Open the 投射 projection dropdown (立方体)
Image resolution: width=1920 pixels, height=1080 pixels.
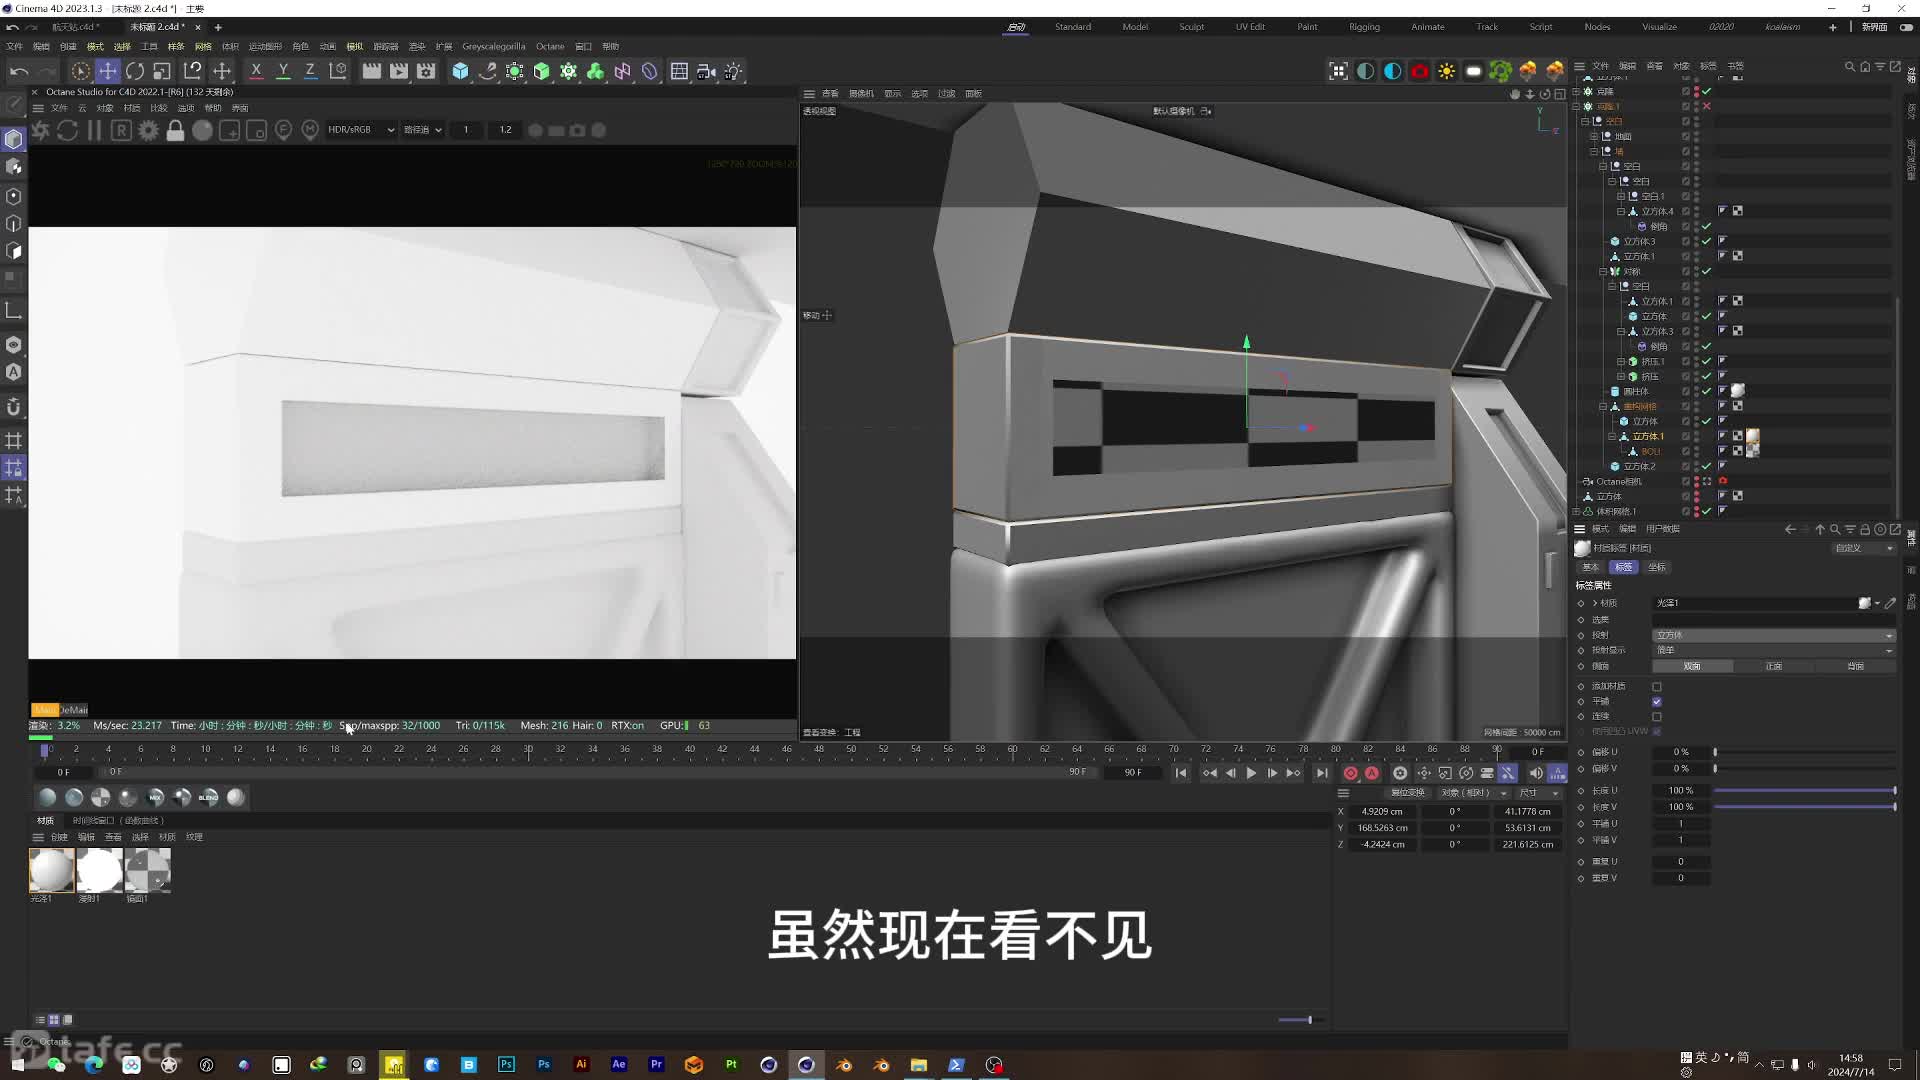coord(1773,635)
